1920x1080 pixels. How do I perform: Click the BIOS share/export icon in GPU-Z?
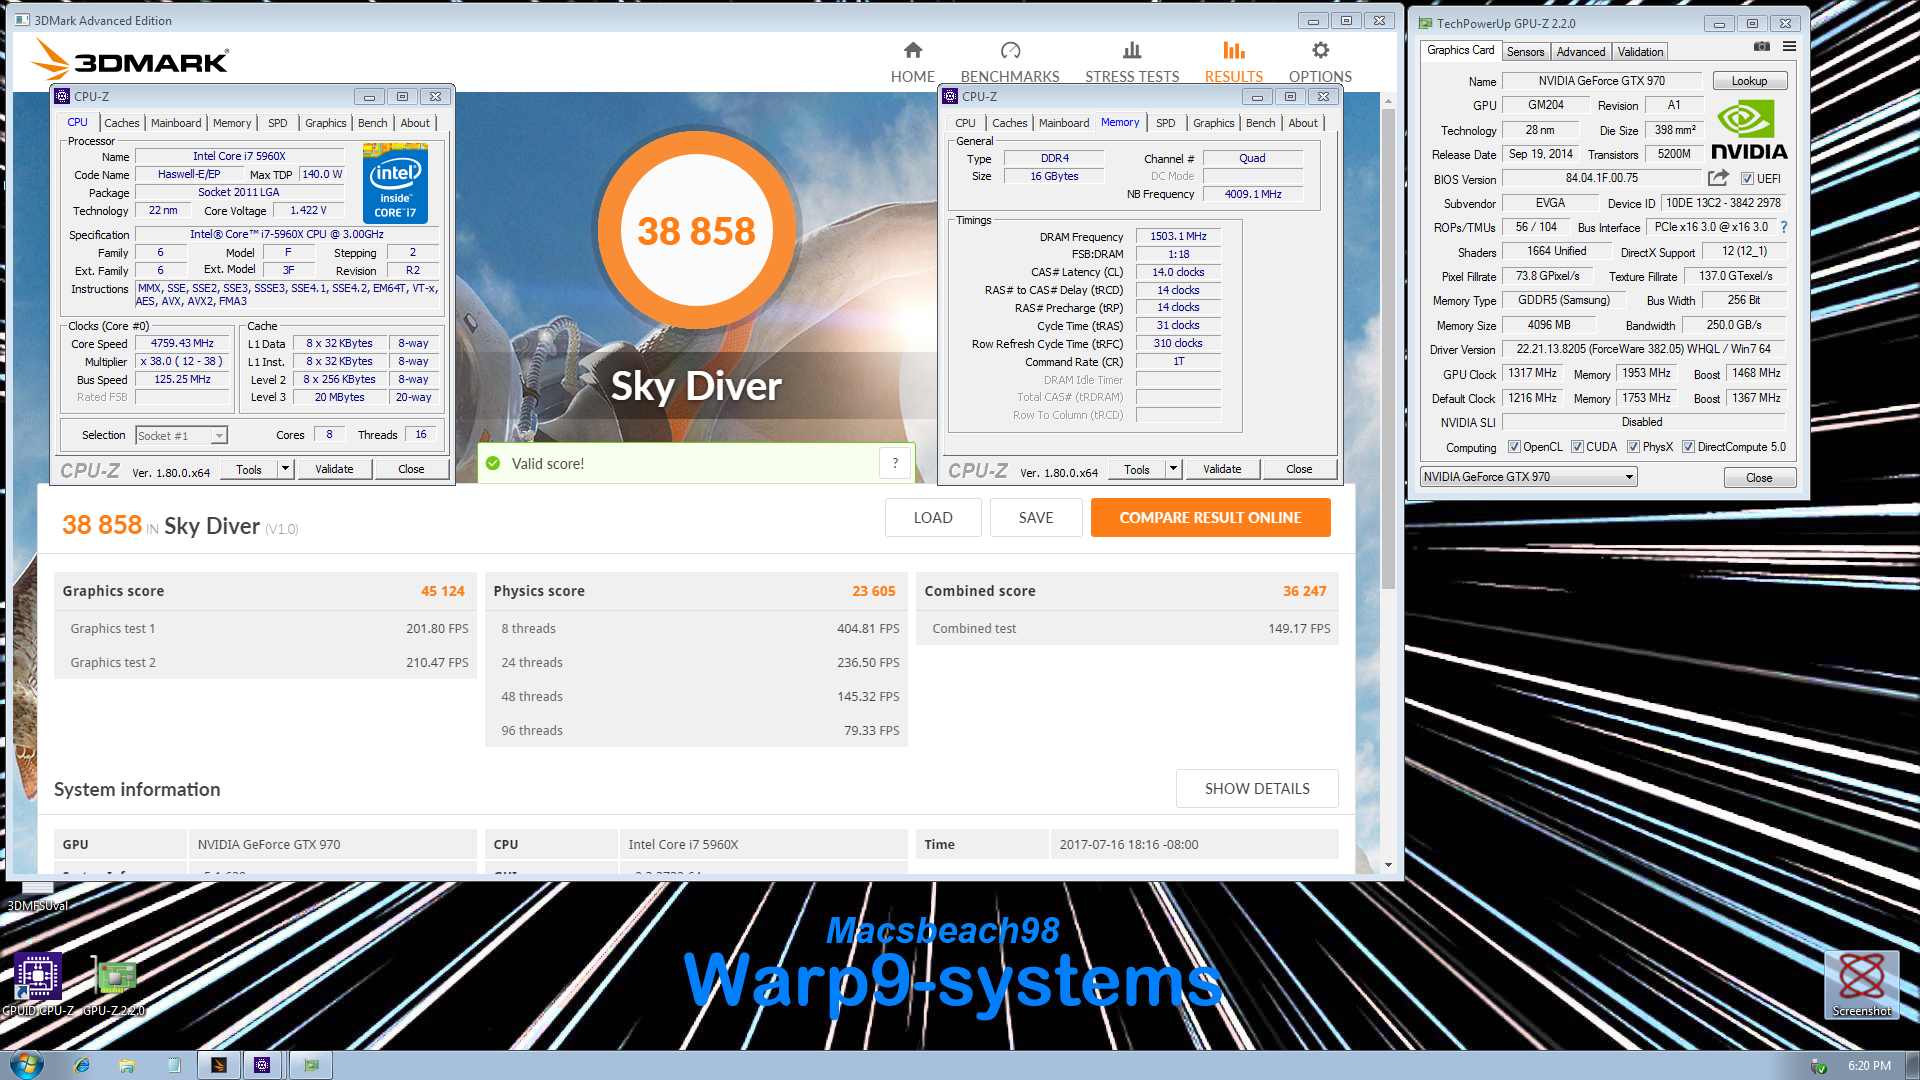click(x=1718, y=178)
